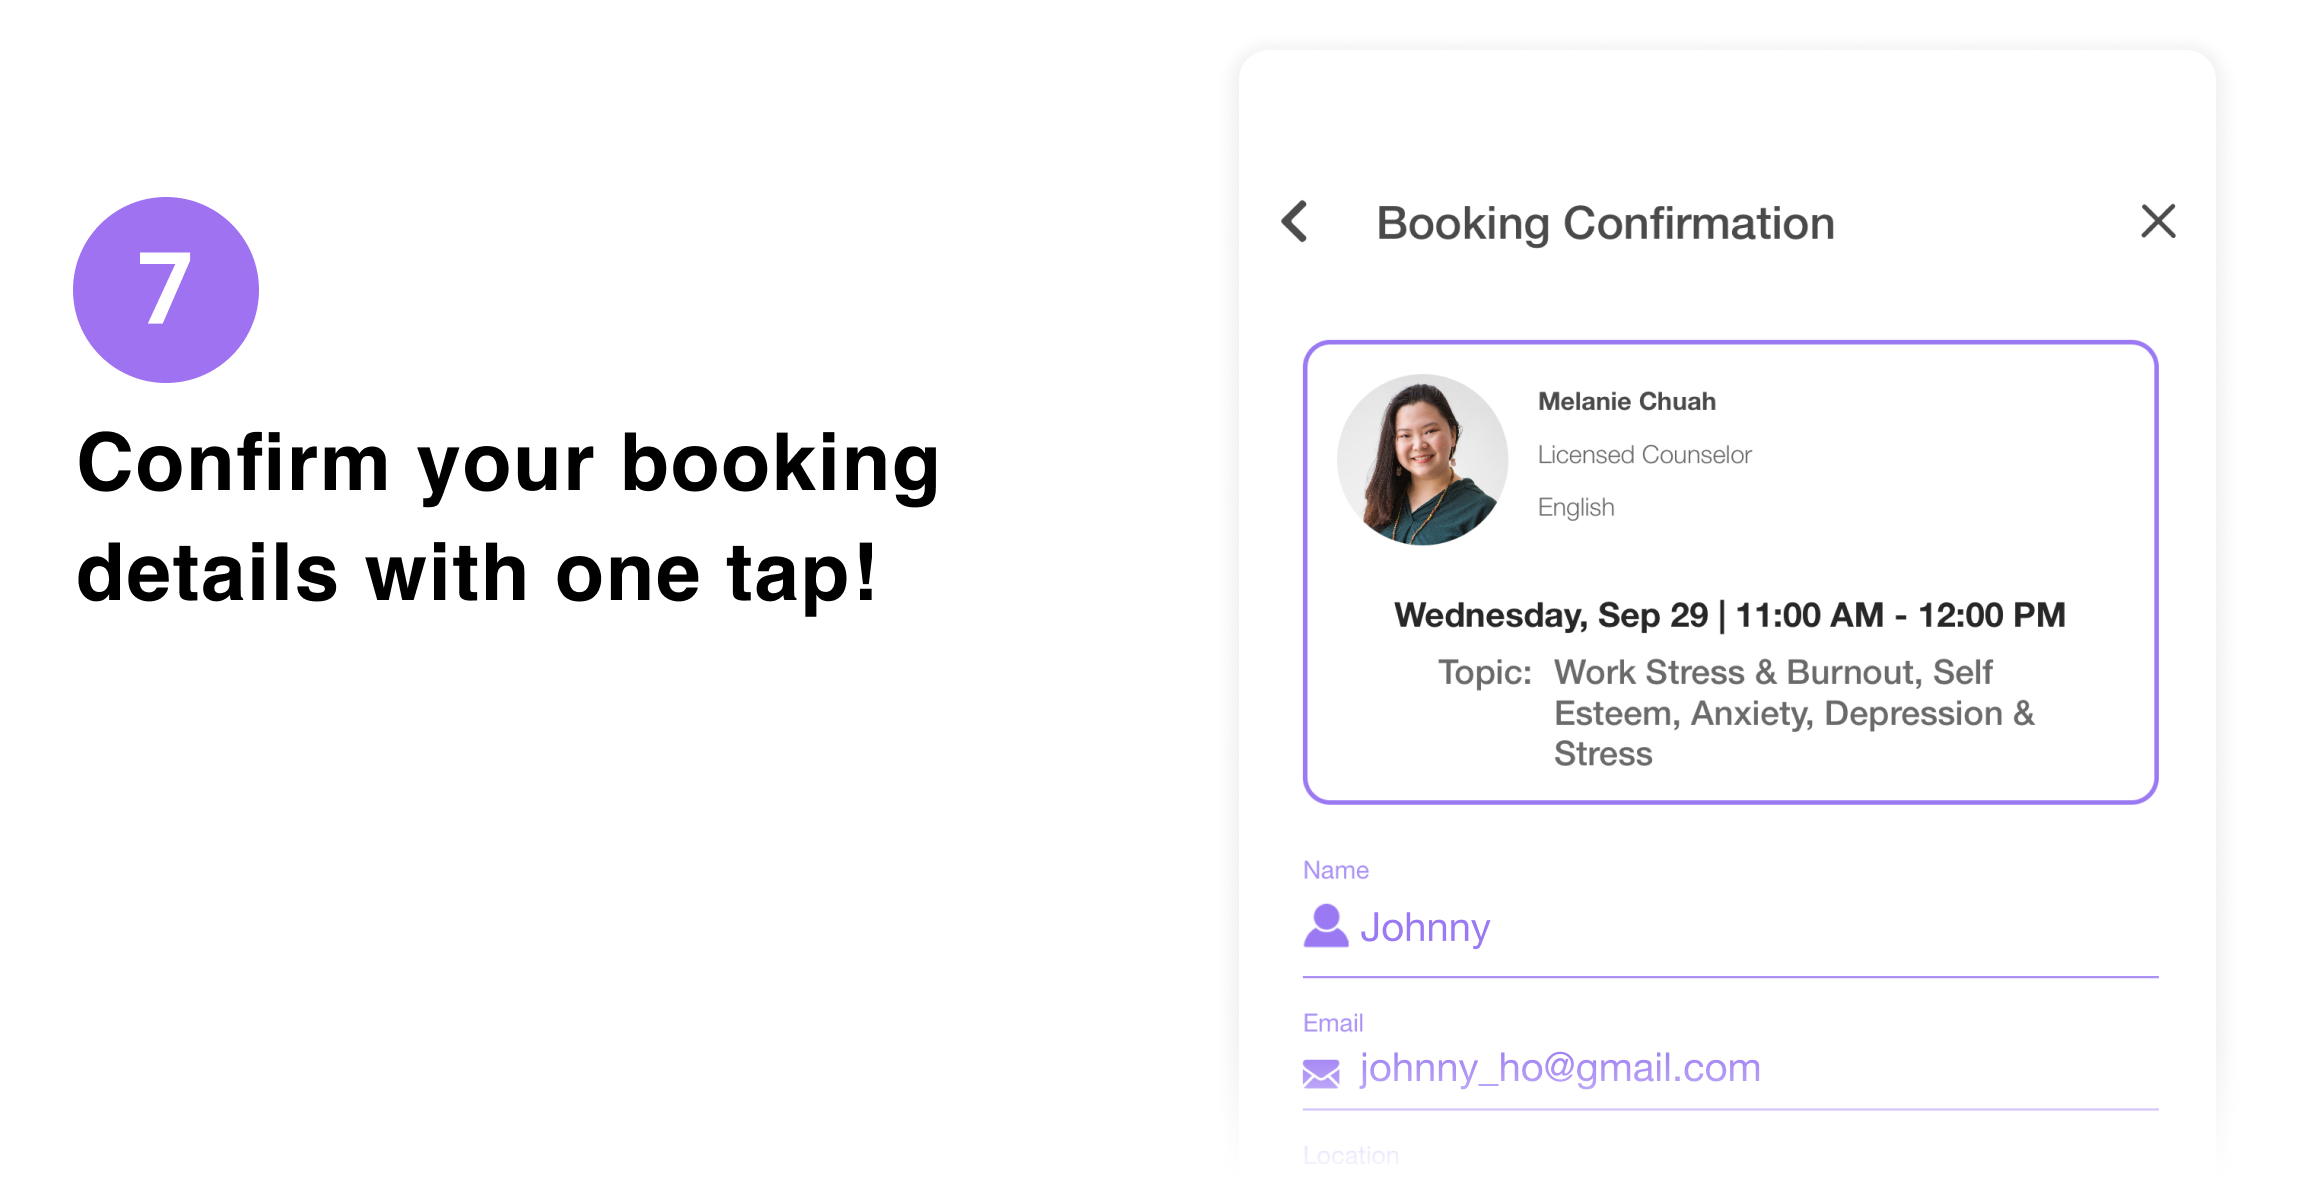Image resolution: width=2300 pixels, height=1200 pixels.
Task: Close the Booking Confirmation screen
Action: pyautogui.click(x=2158, y=221)
